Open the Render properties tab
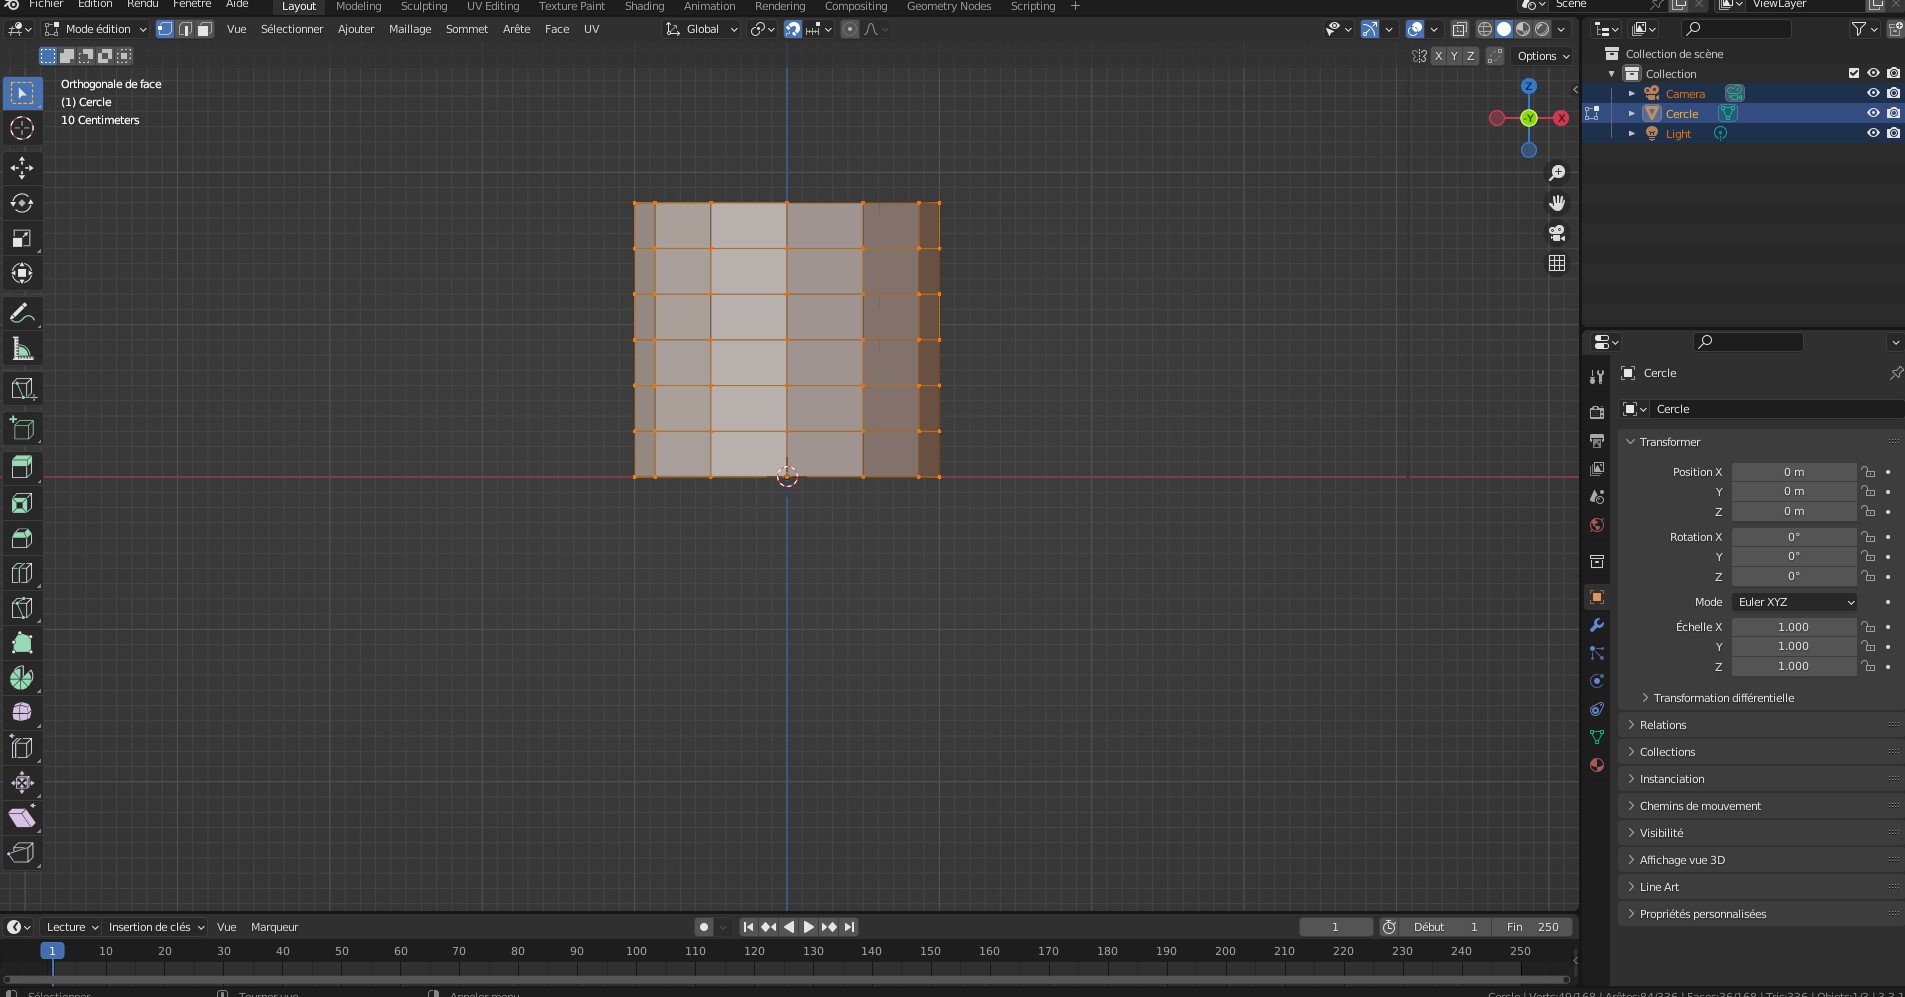The width and height of the screenshot is (1905, 997). point(1597,412)
